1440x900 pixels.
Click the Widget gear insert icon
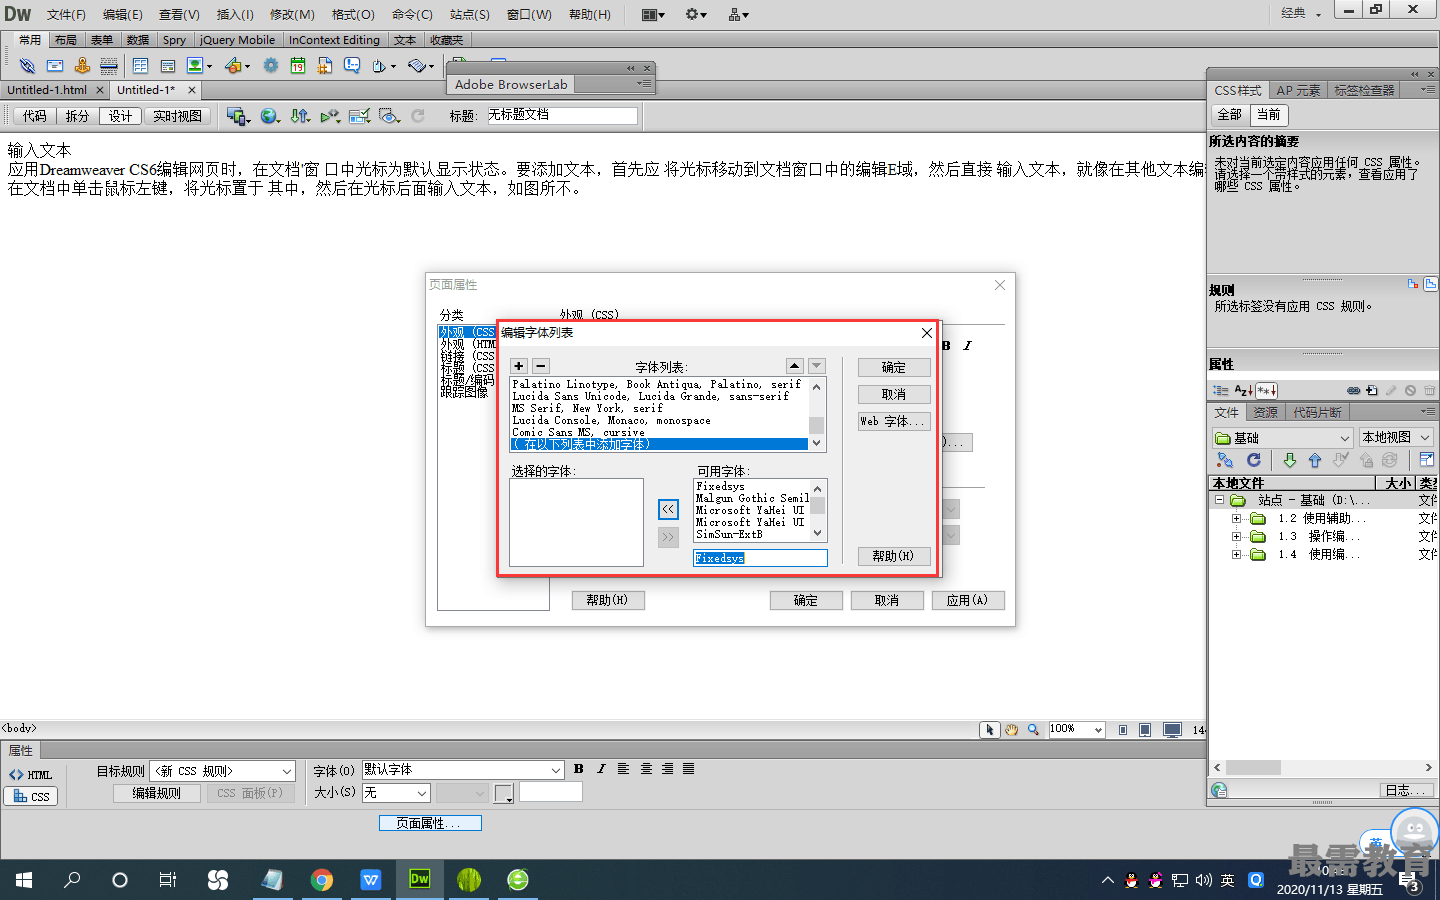pyautogui.click(x=270, y=66)
